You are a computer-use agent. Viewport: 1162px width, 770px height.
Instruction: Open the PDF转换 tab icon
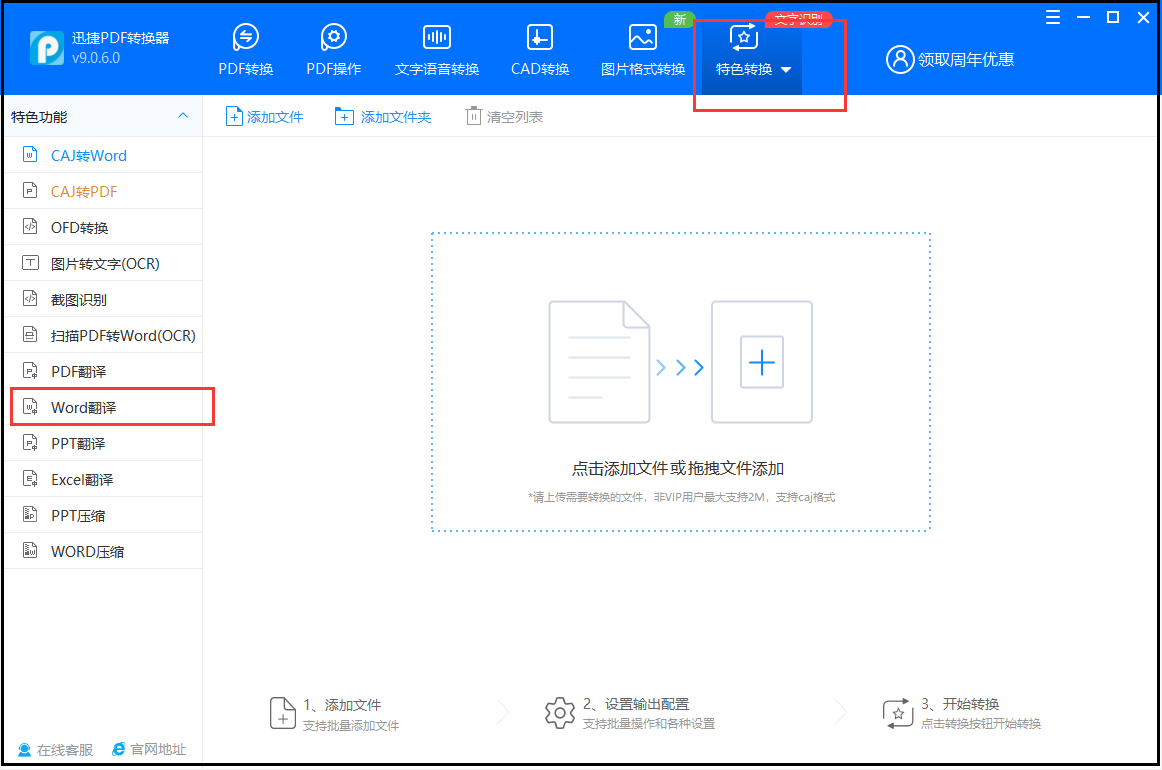[x=245, y=37]
